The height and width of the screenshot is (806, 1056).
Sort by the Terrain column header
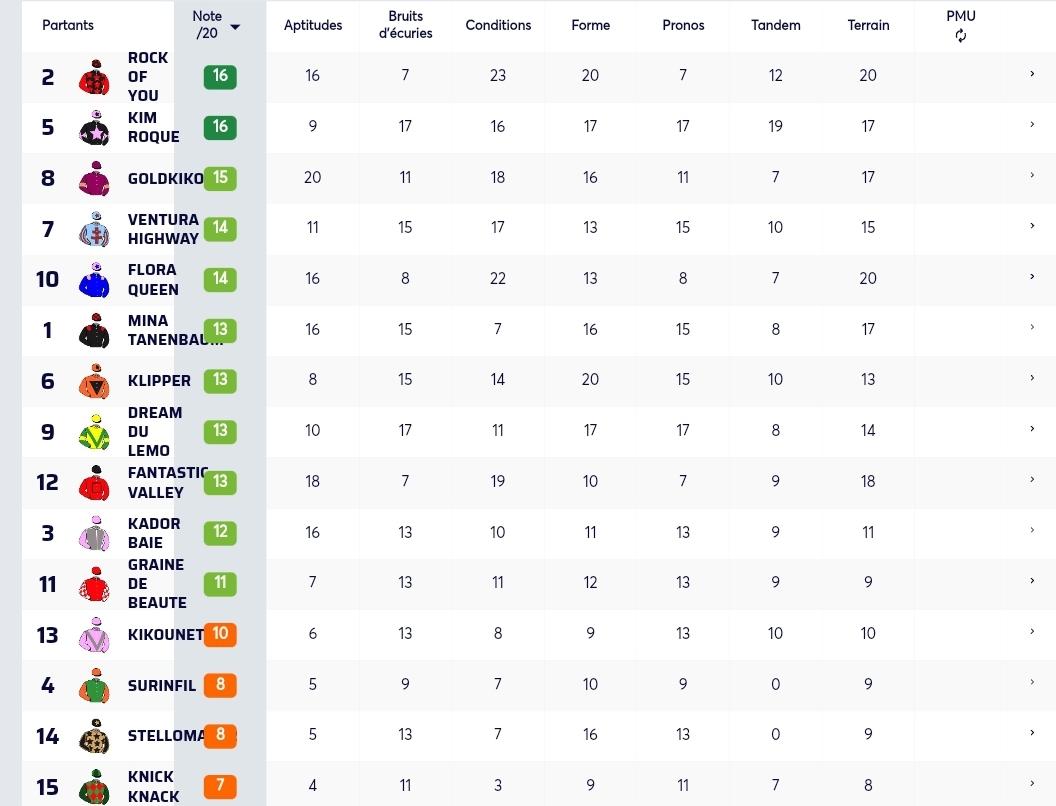tap(868, 25)
